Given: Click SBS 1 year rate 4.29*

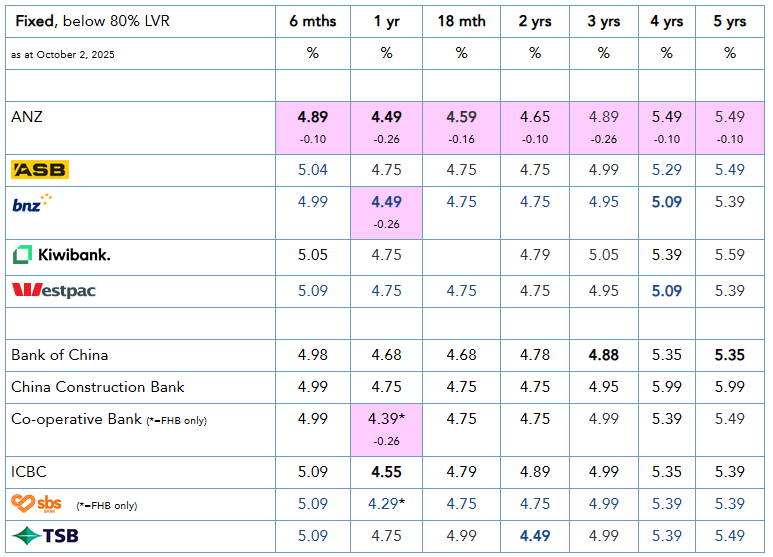Looking at the screenshot, I should tap(386, 504).
